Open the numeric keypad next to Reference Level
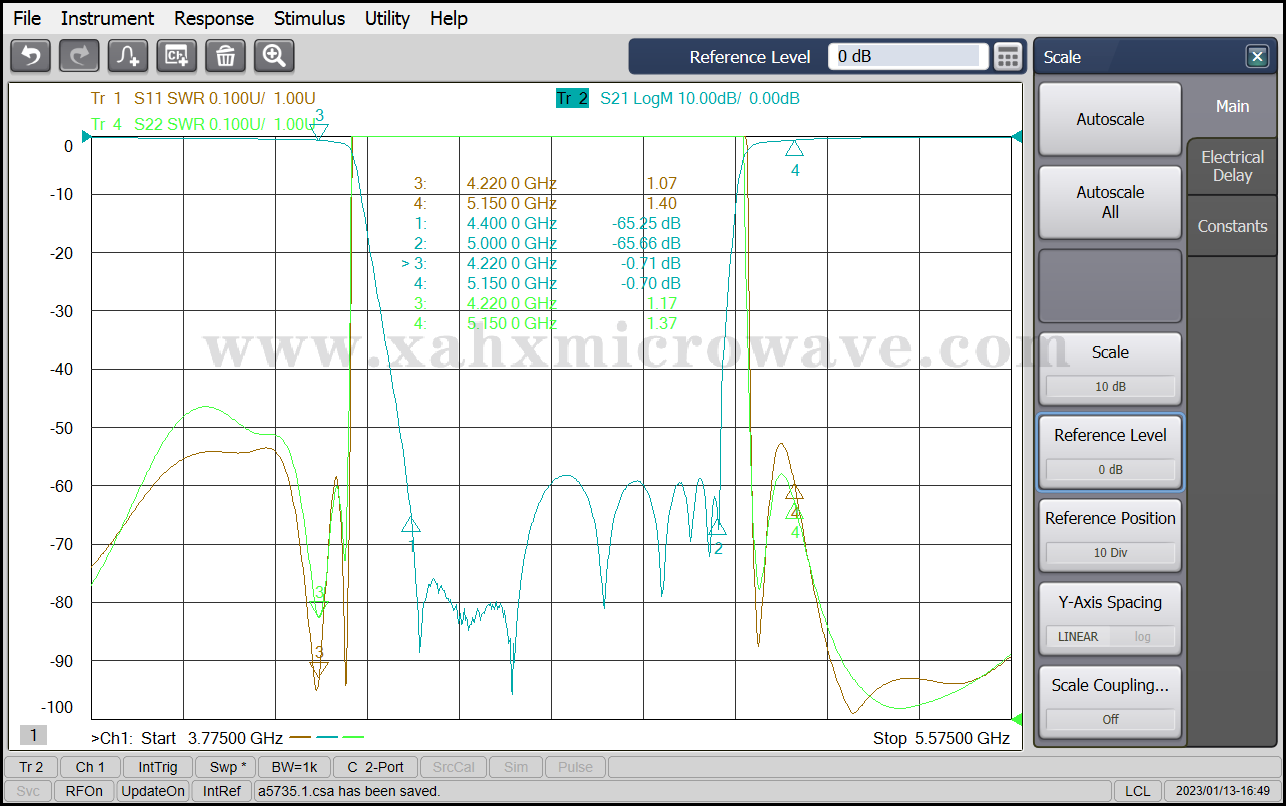 (x=1008, y=57)
